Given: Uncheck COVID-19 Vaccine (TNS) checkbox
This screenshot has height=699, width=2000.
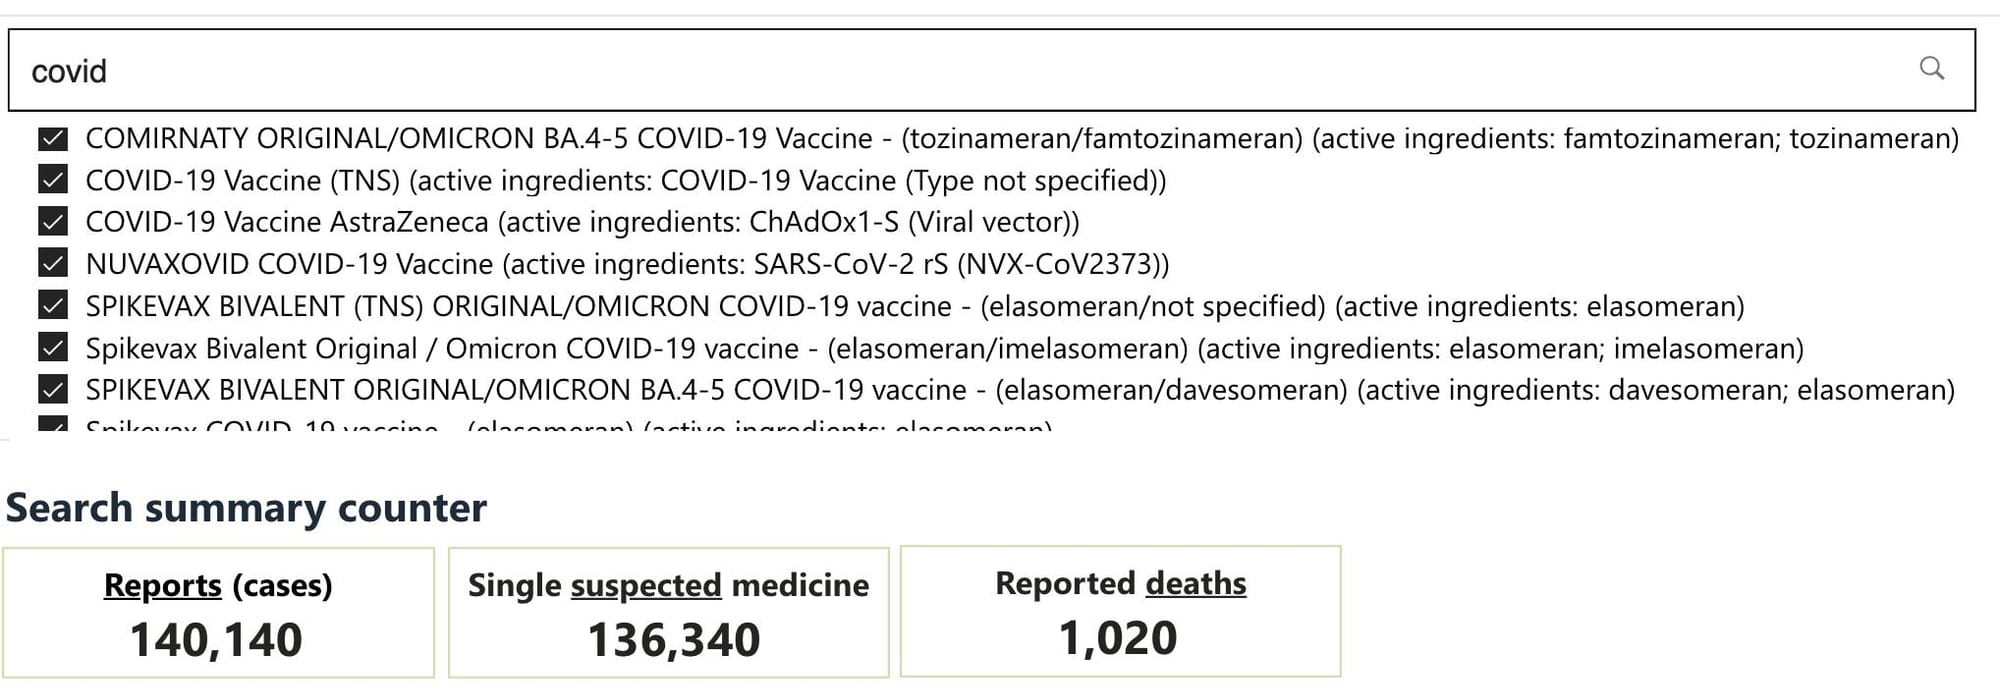Looking at the screenshot, I should pos(53,180).
